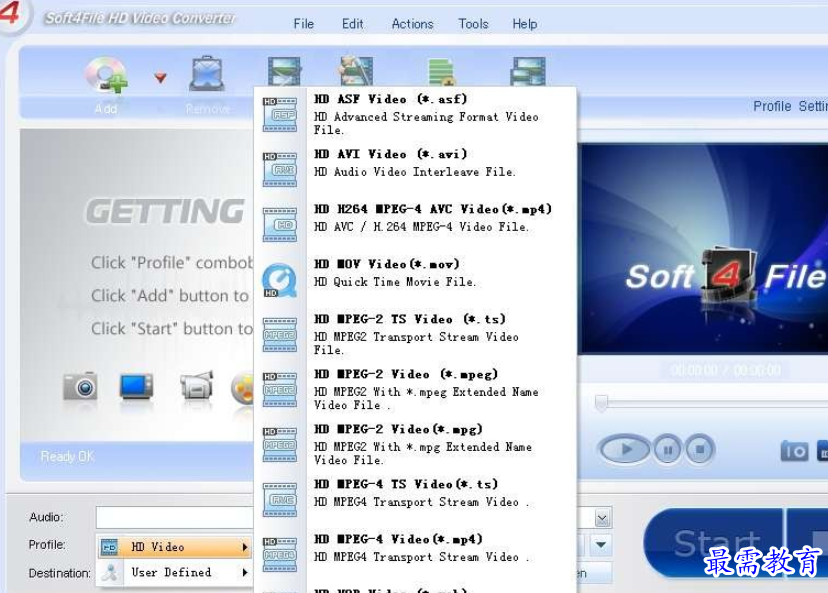Open the Profile combo box arrow
The width and height of the screenshot is (828, 593).
point(601,545)
